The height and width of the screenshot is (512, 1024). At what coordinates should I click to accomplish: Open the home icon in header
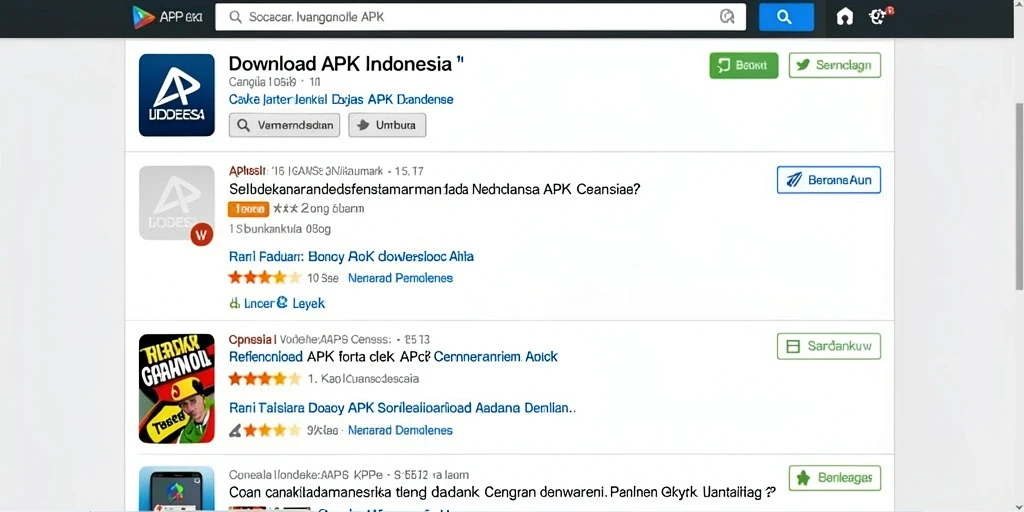tap(844, 17)
